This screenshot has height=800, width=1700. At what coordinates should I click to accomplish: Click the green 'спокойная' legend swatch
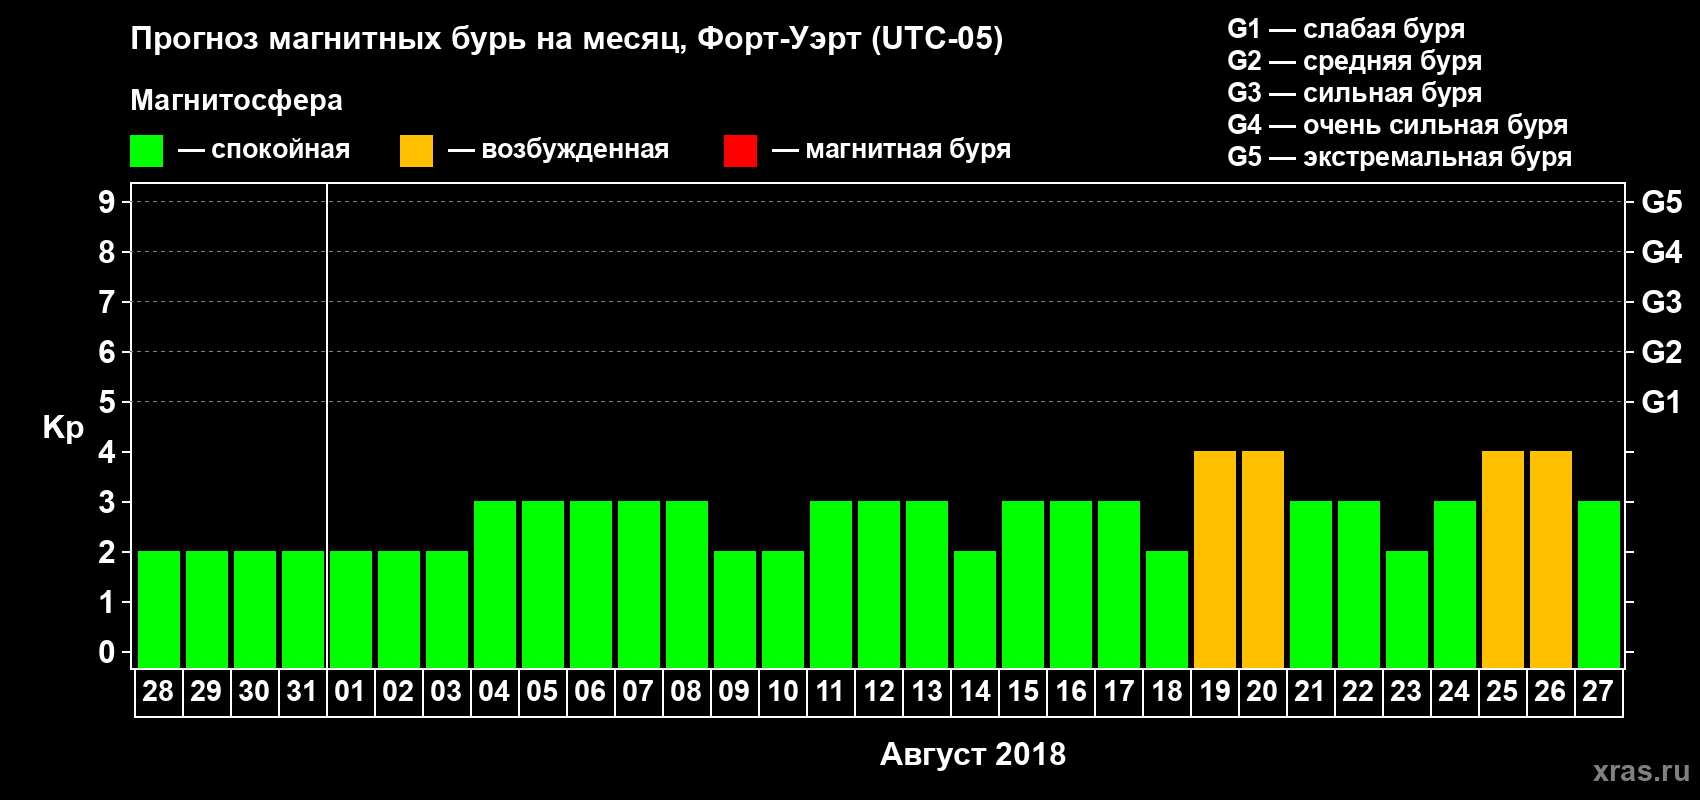pos(146,151)
